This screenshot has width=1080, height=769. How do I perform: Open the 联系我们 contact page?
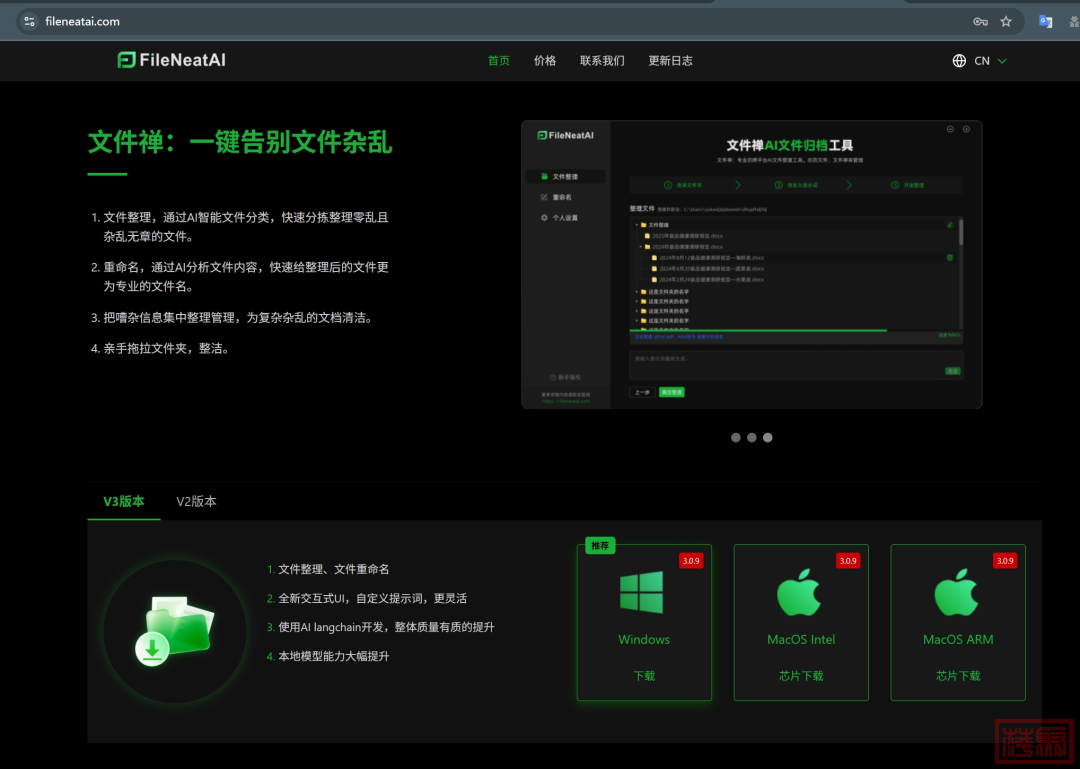coord(602,61)
